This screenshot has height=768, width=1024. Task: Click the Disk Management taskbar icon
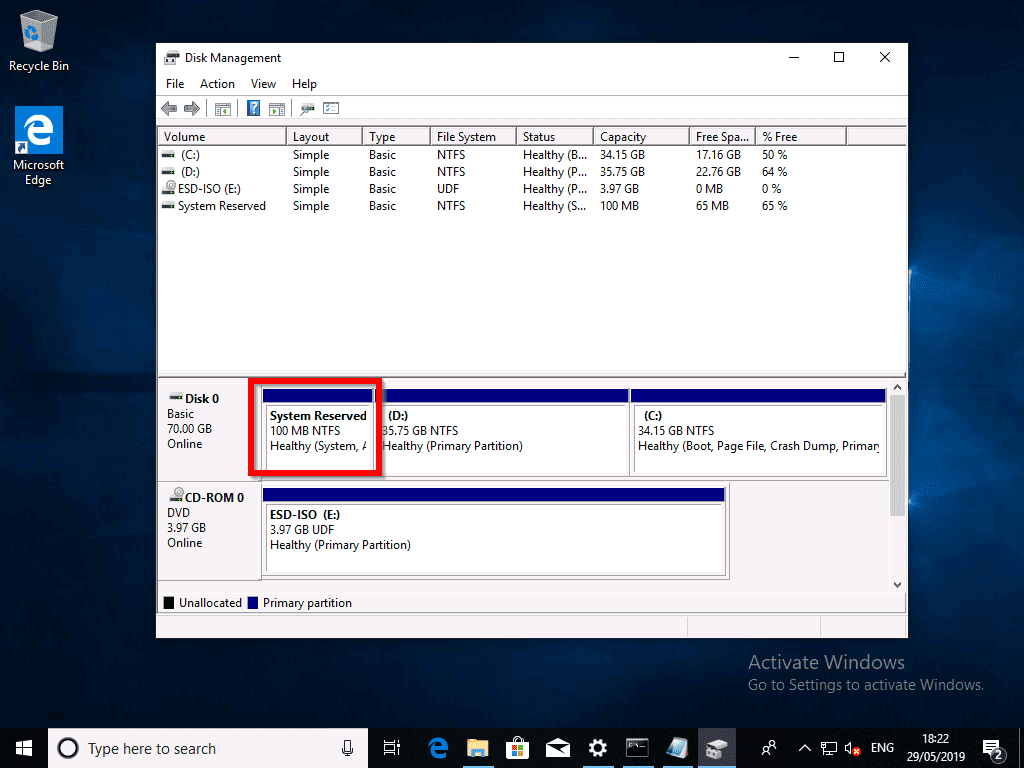[x=716, y=748]
